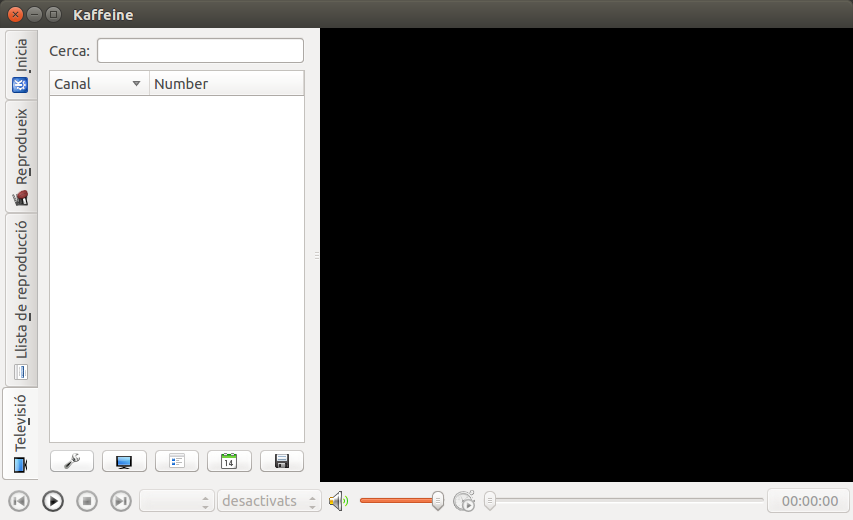Stop playback with the stop button
853x520 pixels.
87,501
